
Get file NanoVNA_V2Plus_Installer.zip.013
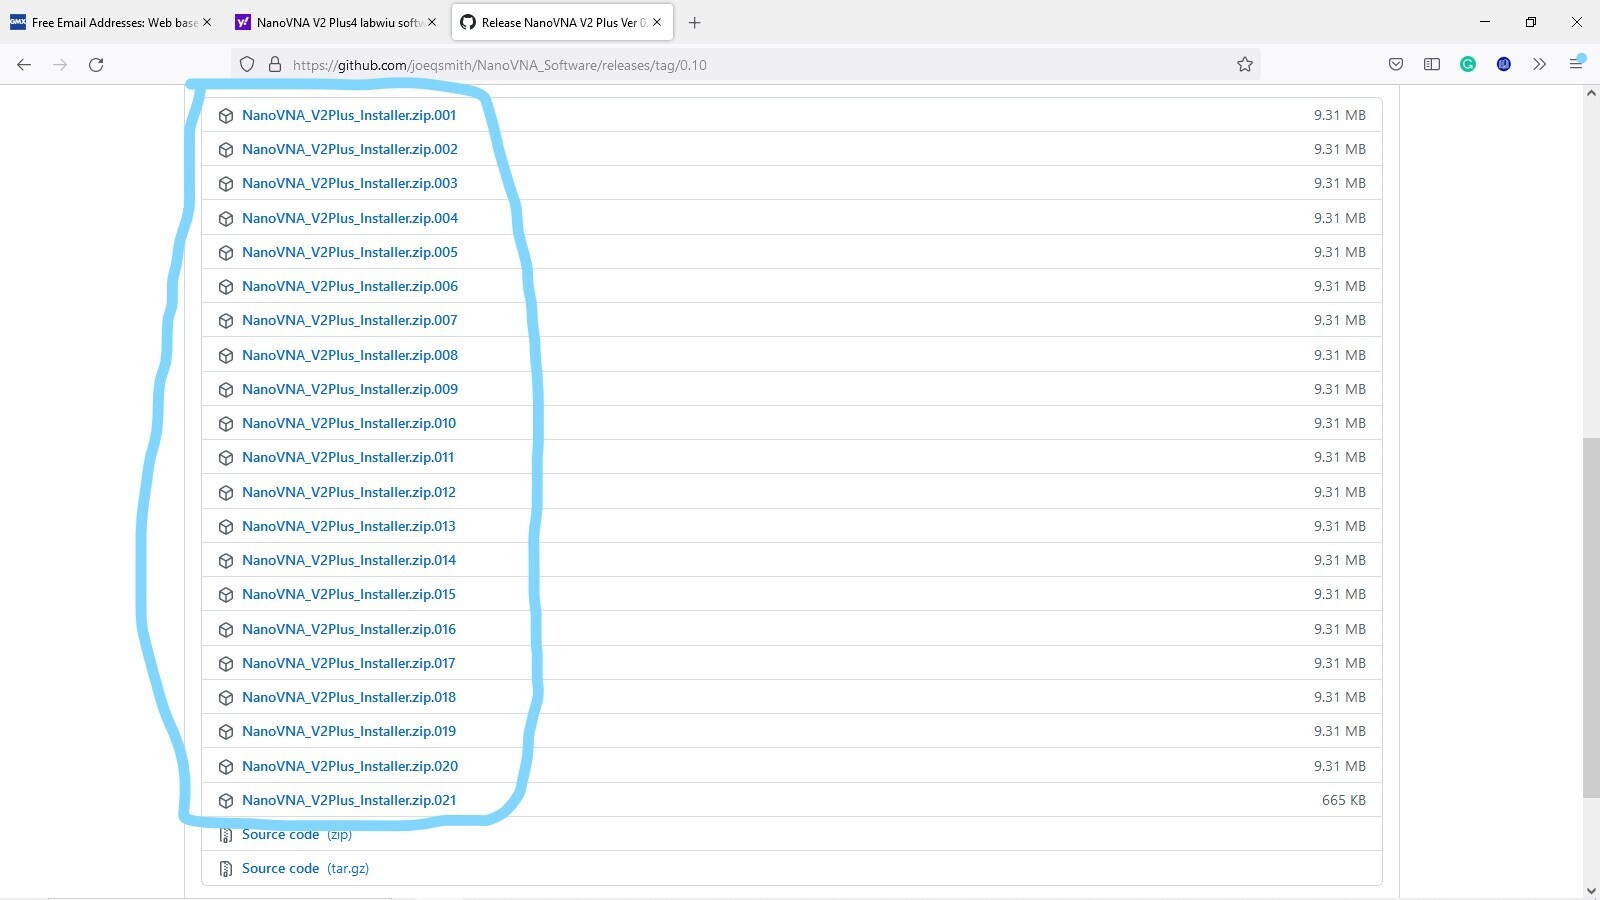(349, 526)
